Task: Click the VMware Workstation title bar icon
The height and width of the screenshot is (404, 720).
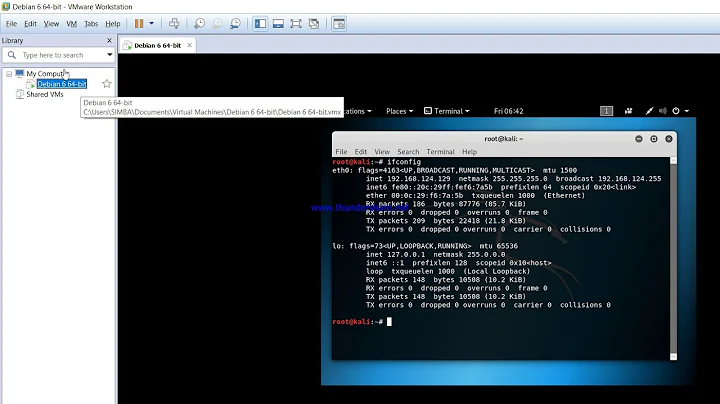Action: coord(6,6)
